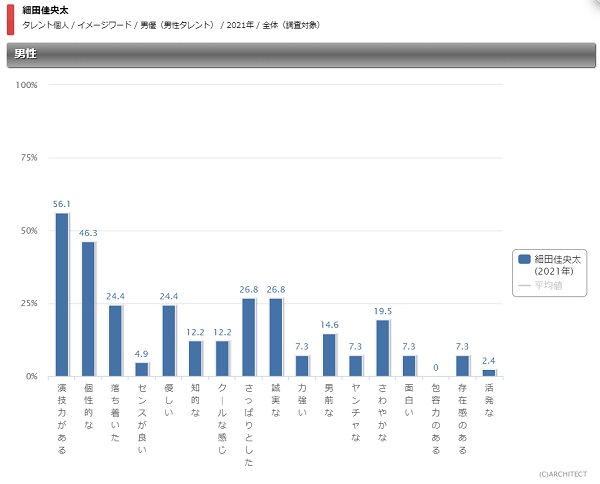This screenshot has width=600, height=484.
Task: Click the 優しい bar
Action: point(168,340)
